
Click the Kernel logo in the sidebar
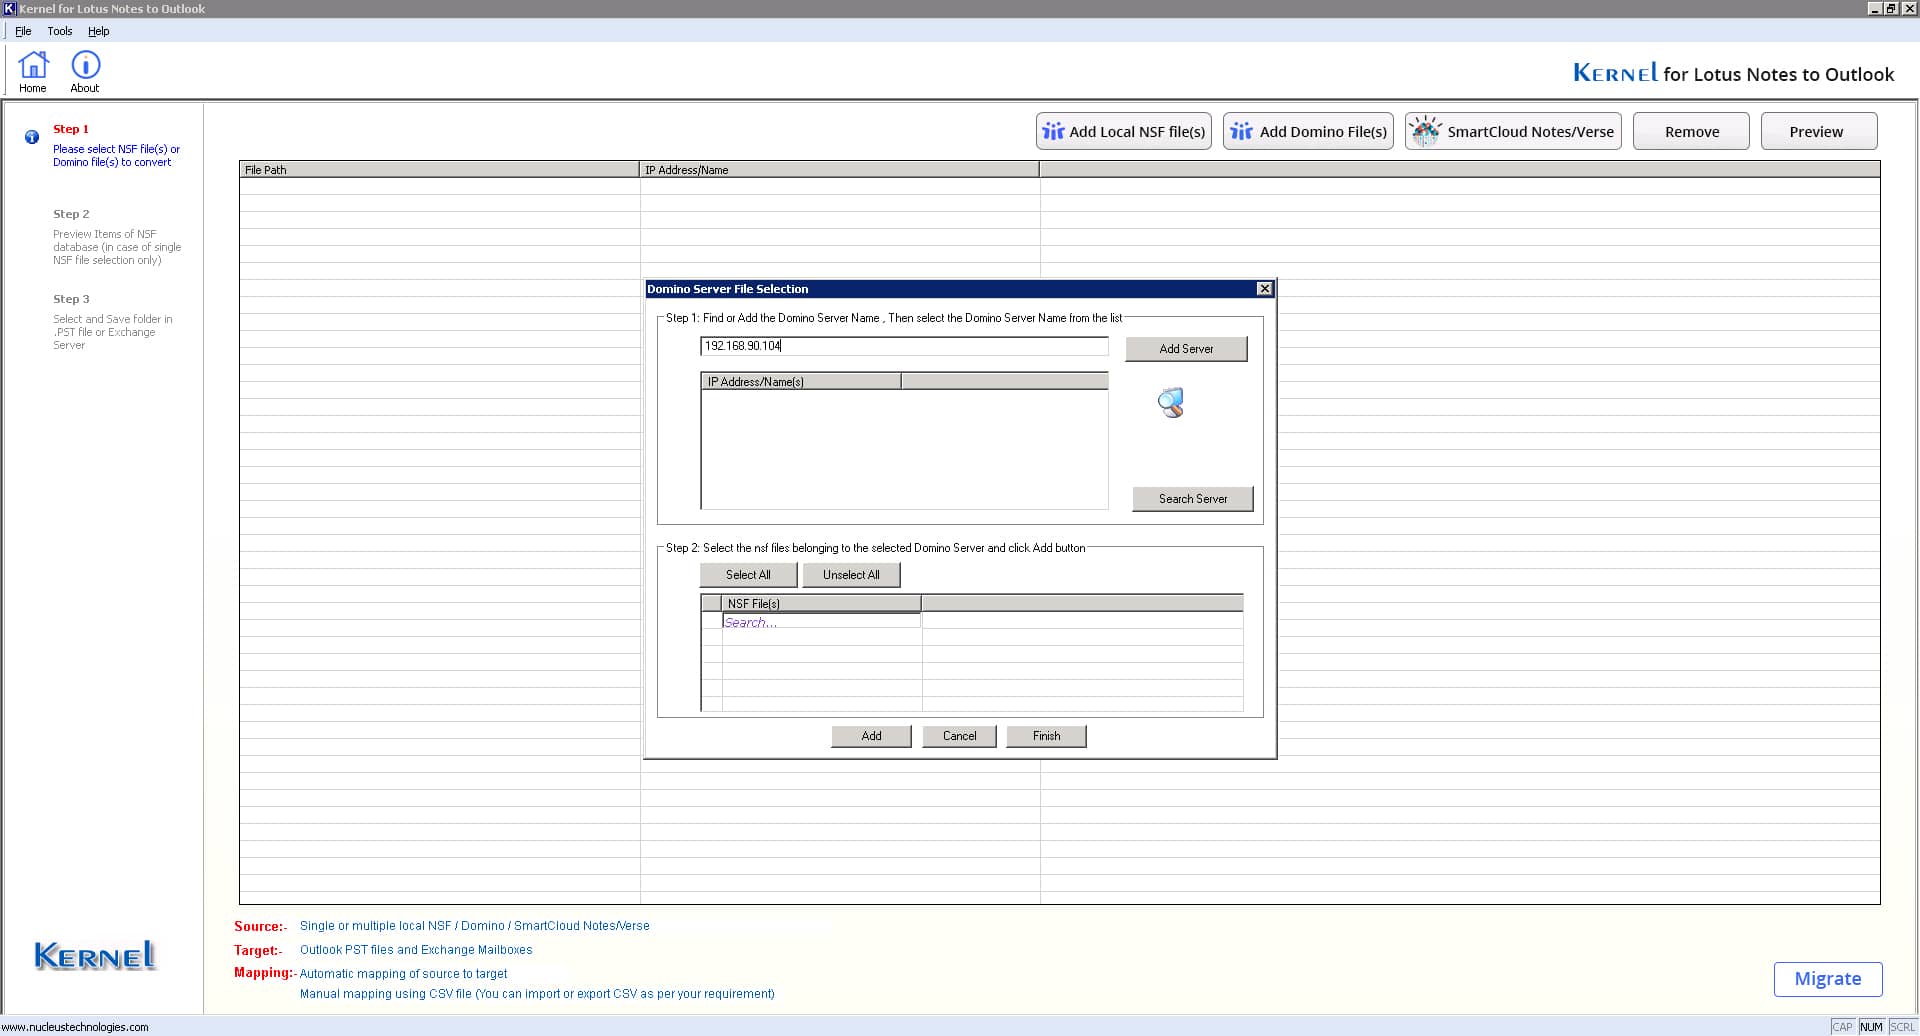[95, 956]
